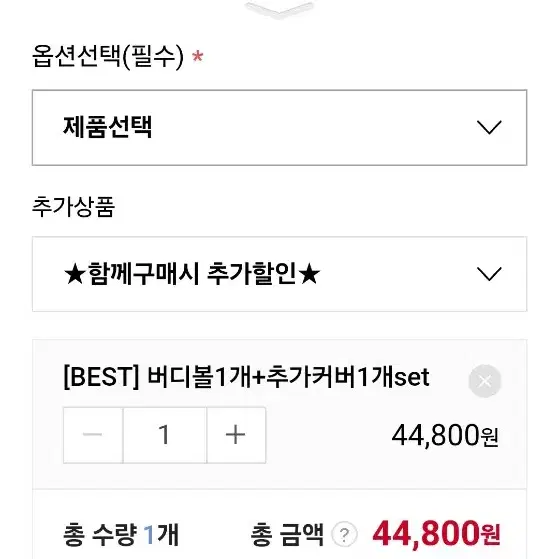Collapse the option panel with top chevron handle
Screen dimensions: 559x559
280,9
